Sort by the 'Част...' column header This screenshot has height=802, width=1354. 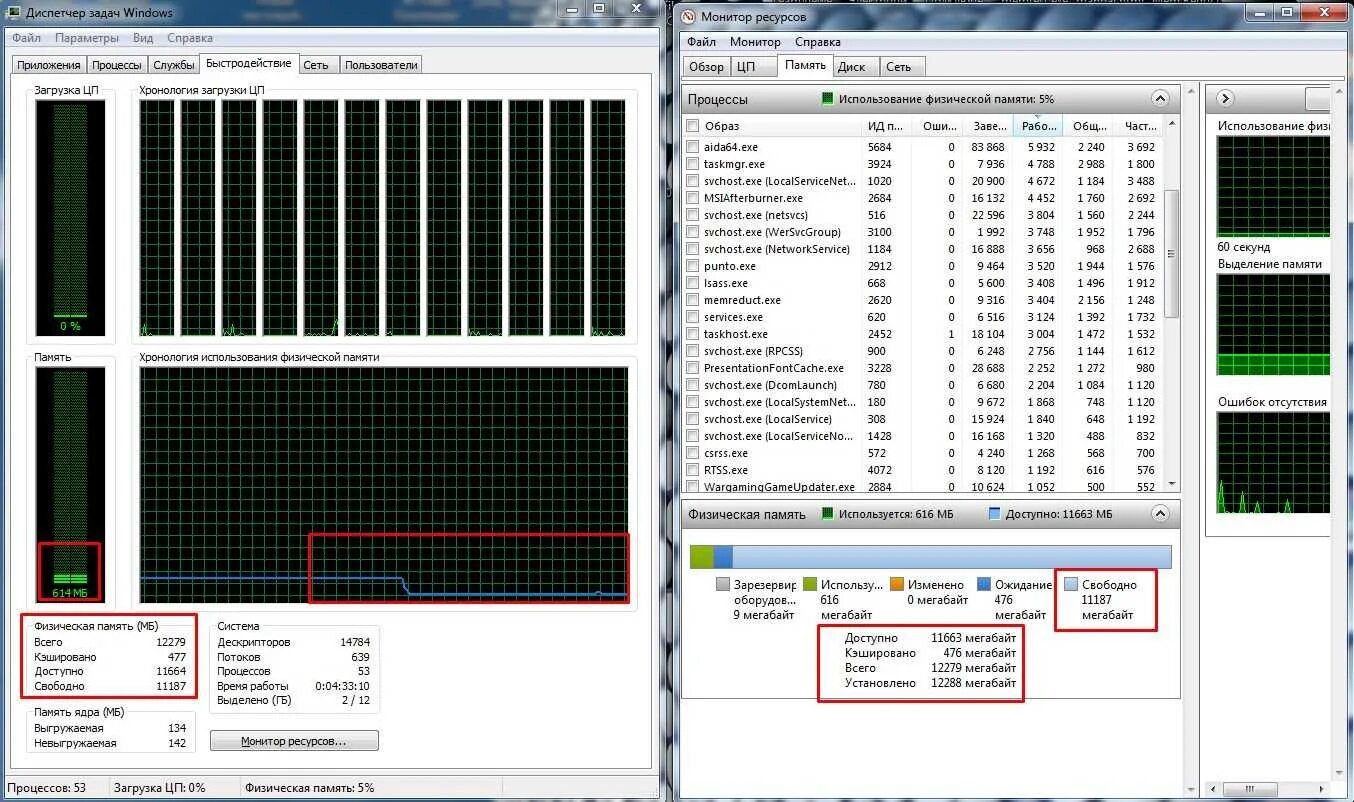1139,126
